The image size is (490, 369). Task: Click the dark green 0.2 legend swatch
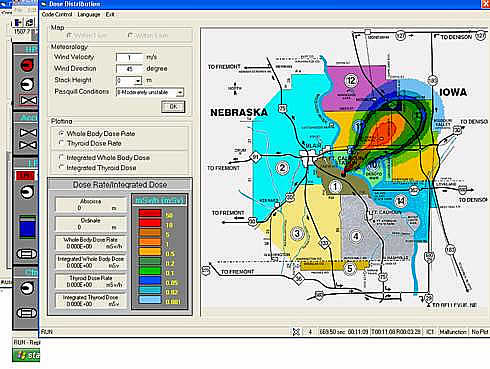tap(150, 262)
